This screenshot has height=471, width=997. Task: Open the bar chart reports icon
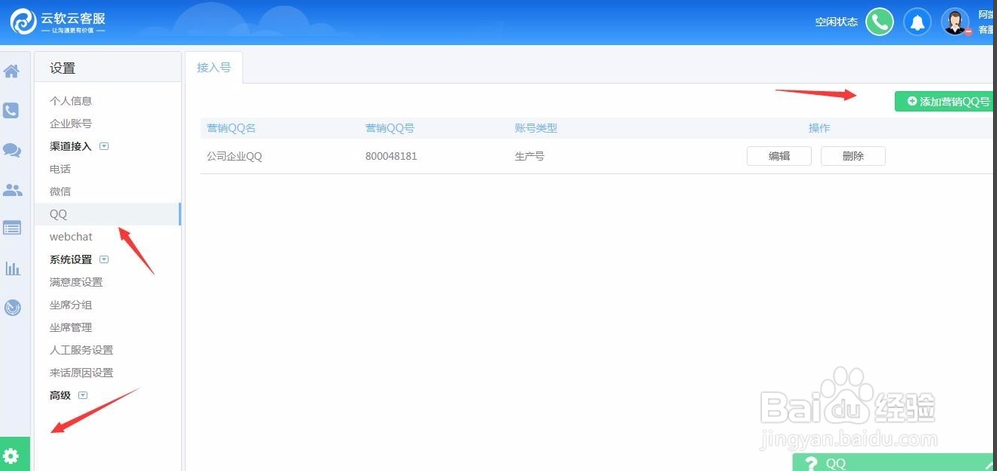pos(13,268)
